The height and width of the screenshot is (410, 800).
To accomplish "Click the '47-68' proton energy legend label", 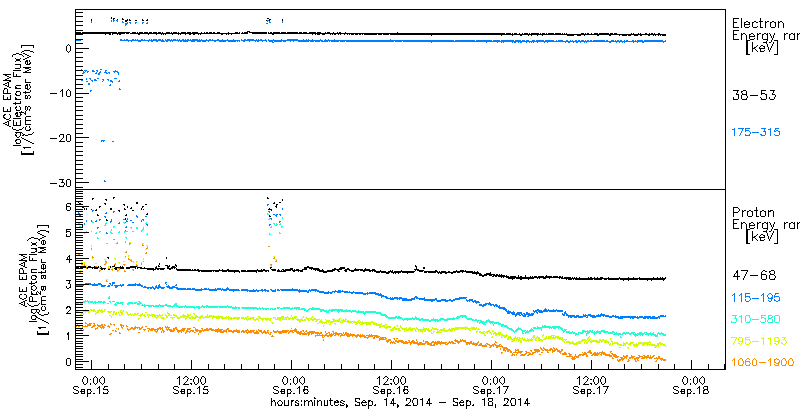I will point(754,276).
